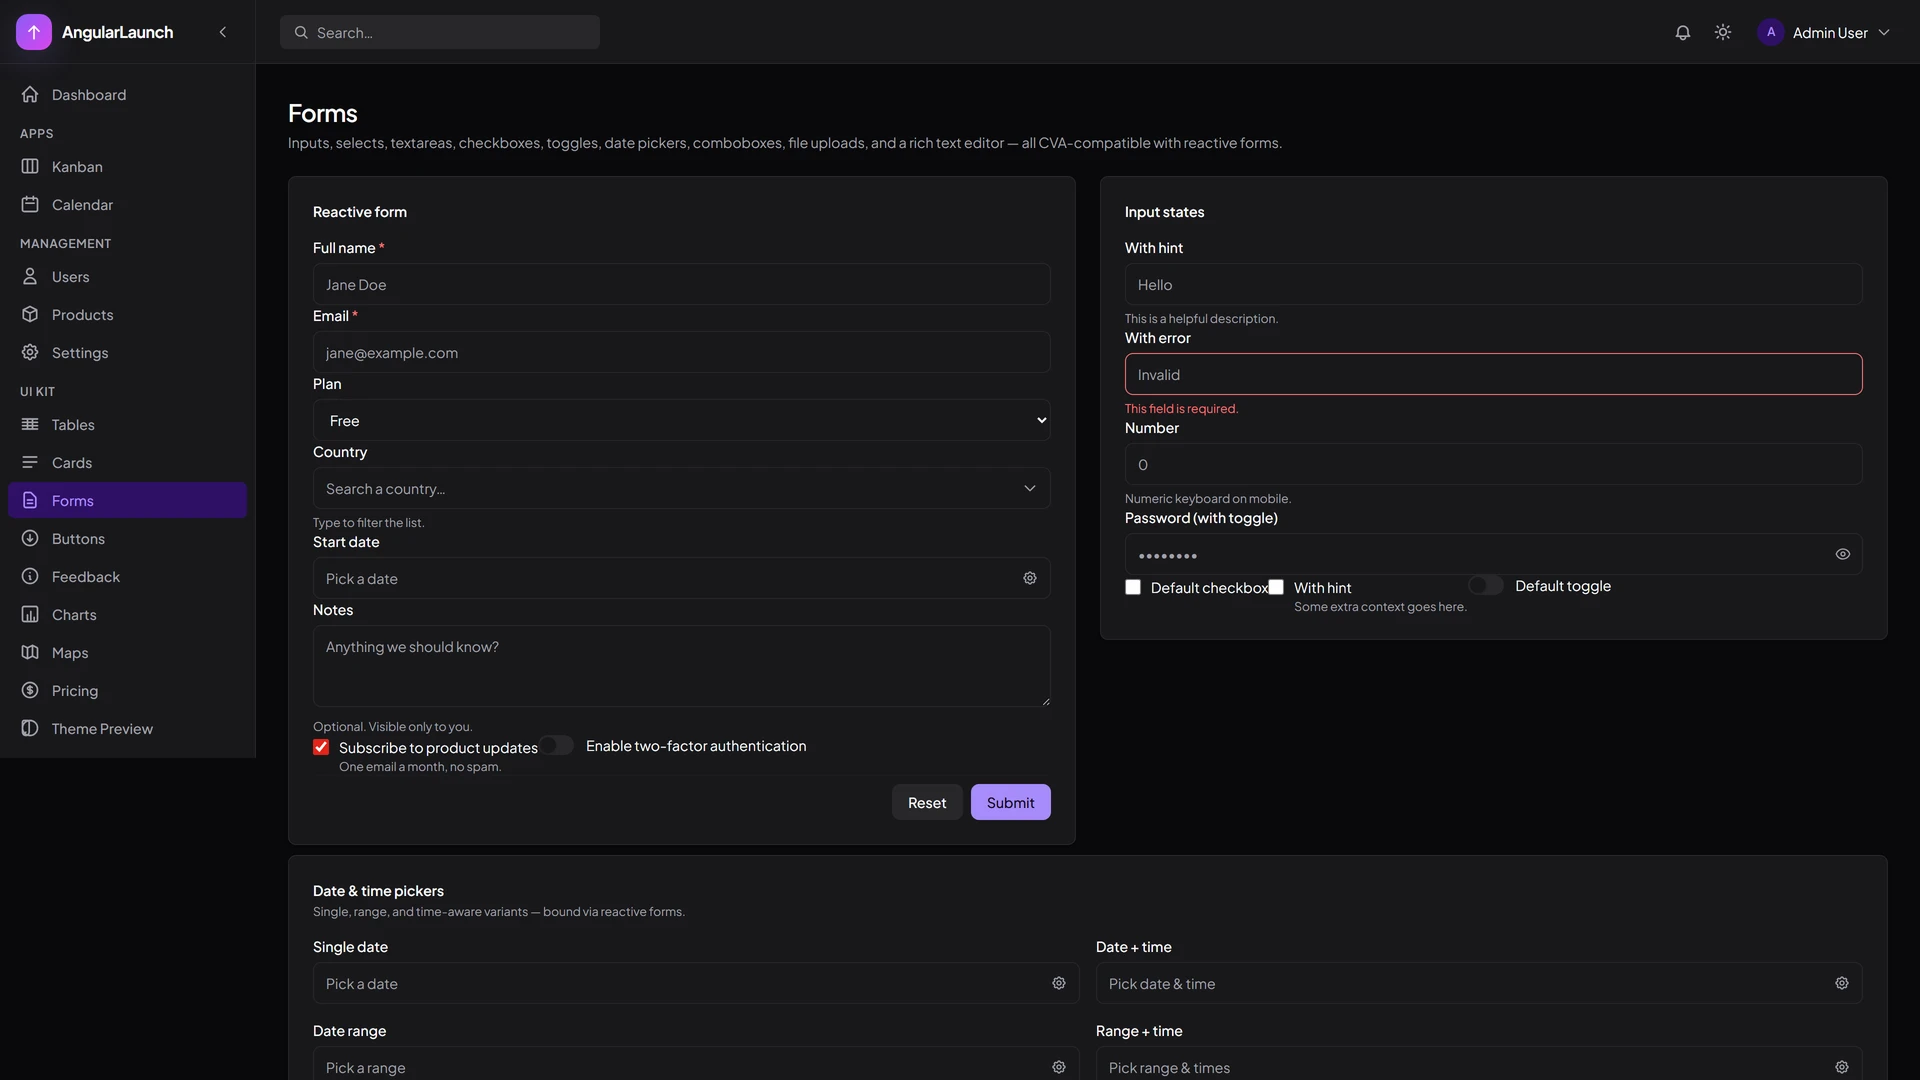Open the notifications bell
The height and width of the screenshot is (1080, 1920).
(1683, 32)
